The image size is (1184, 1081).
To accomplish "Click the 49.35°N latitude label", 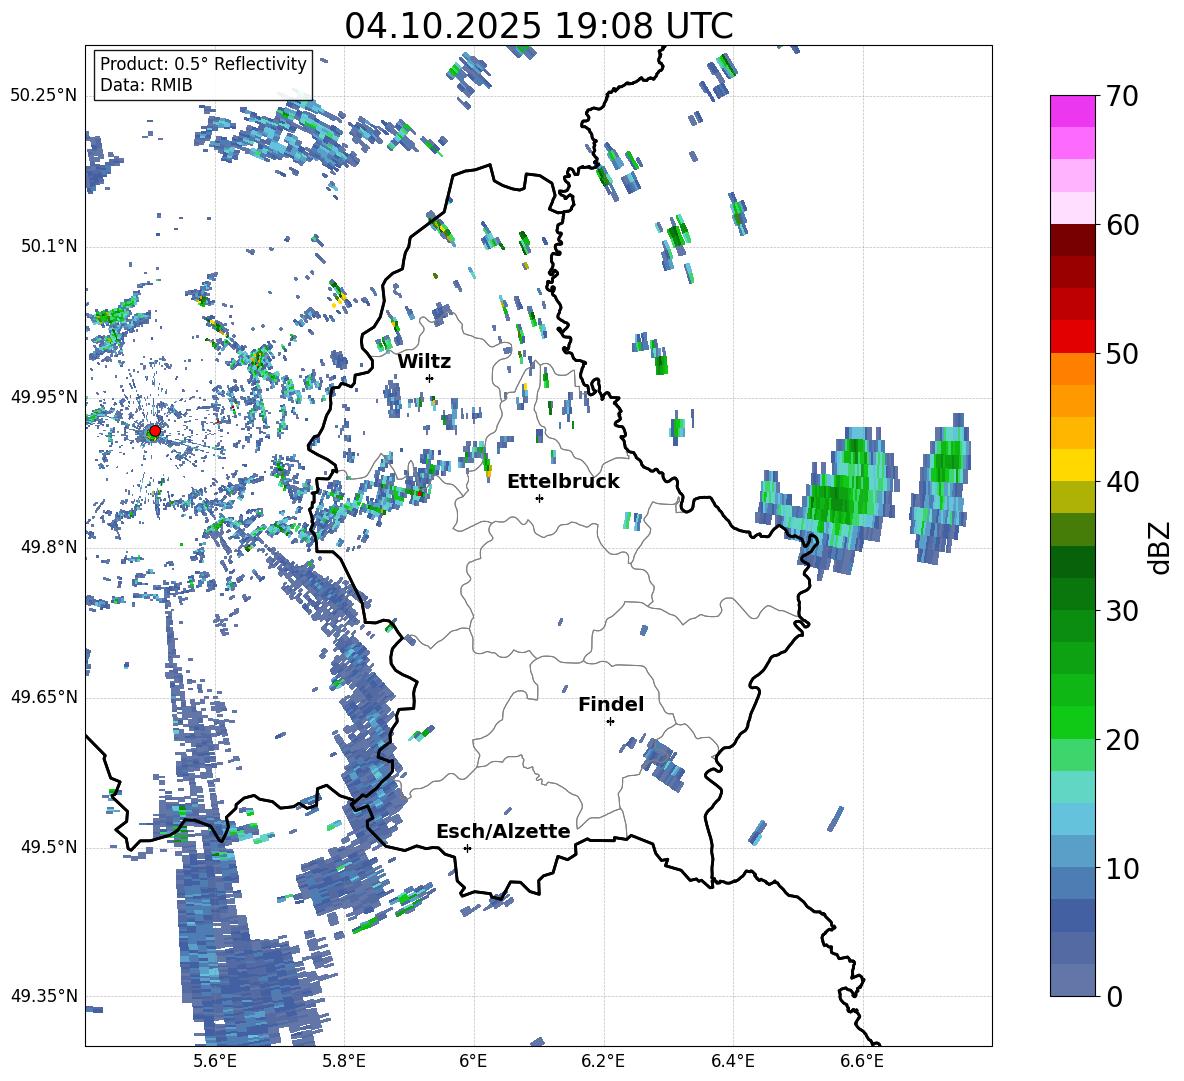I will [x=44, y=996].
